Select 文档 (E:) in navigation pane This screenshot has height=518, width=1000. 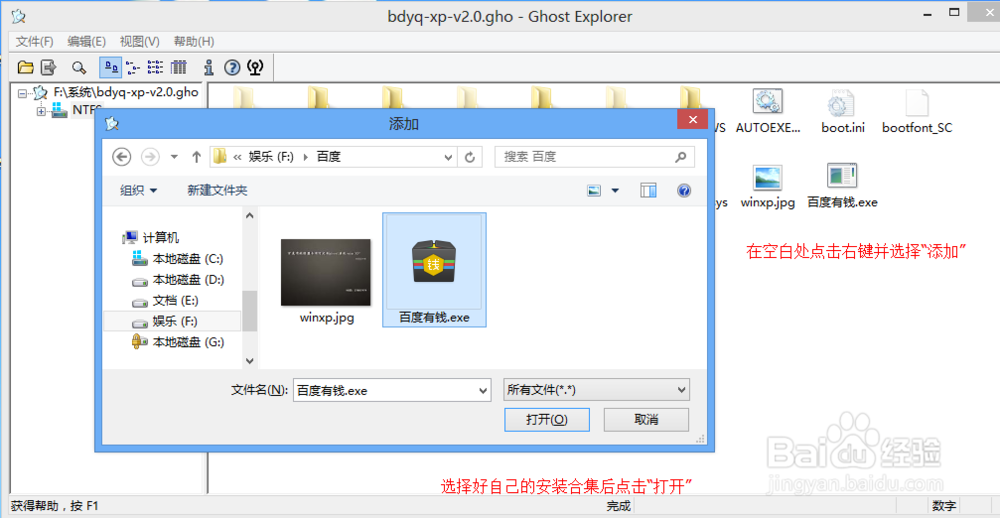pyautogui.click(x=167, y=300)
